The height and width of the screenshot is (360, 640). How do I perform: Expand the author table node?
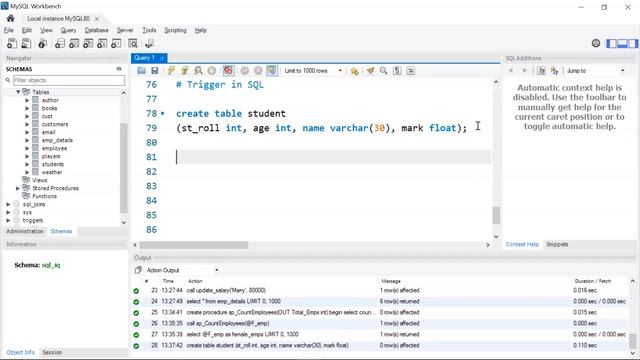(x=27, y=100)
